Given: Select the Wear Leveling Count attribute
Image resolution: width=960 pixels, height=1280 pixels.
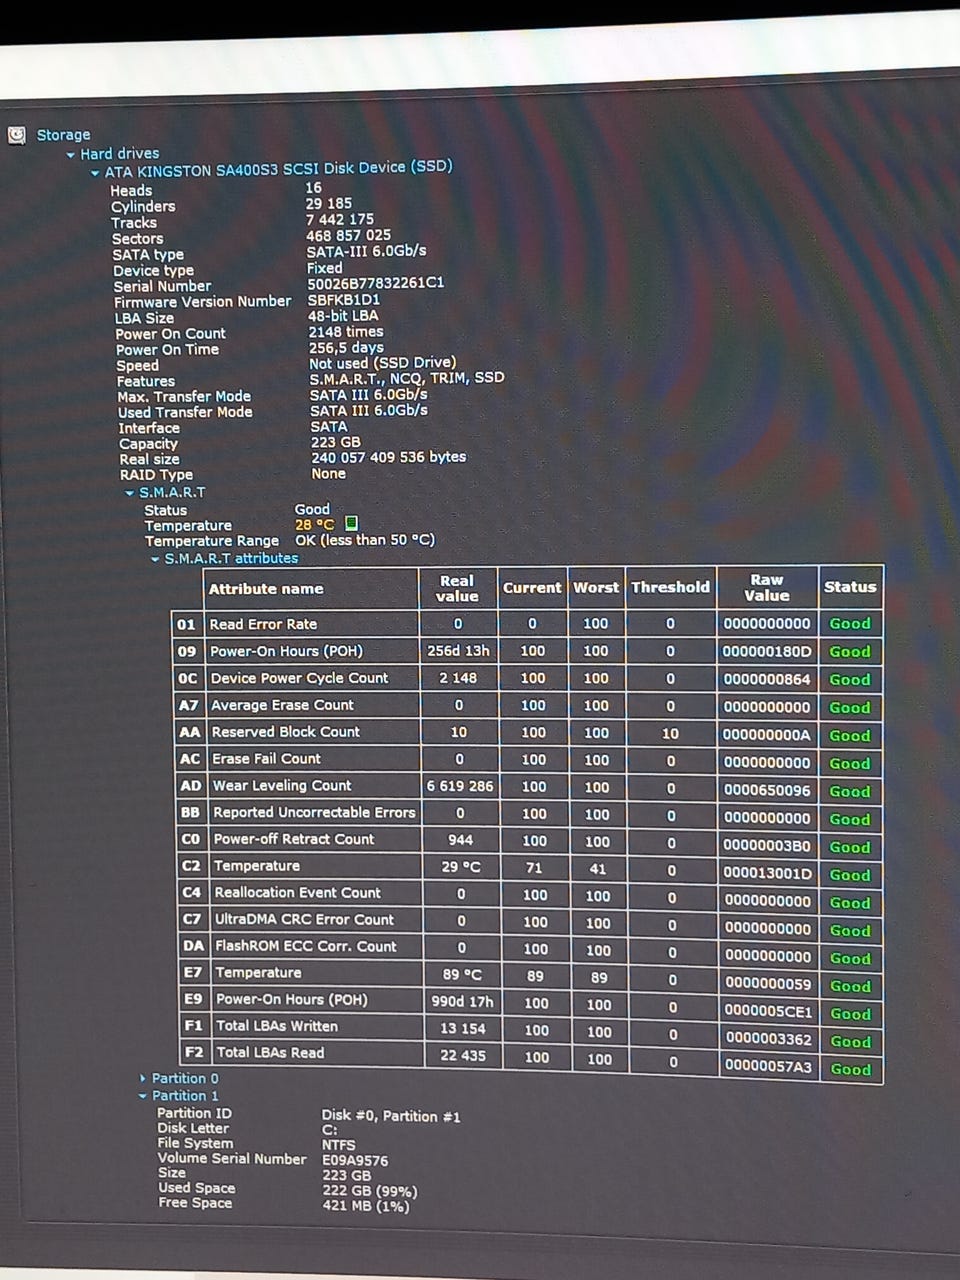Looking at the screenshot, I should click(281, 786).
